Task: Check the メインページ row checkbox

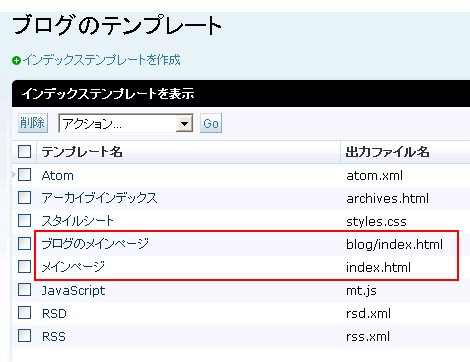Action: coord(24,267)
